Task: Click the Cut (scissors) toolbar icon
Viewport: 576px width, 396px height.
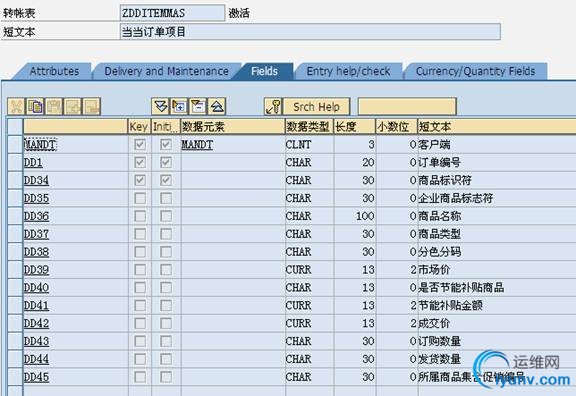Action: (17, 107)
